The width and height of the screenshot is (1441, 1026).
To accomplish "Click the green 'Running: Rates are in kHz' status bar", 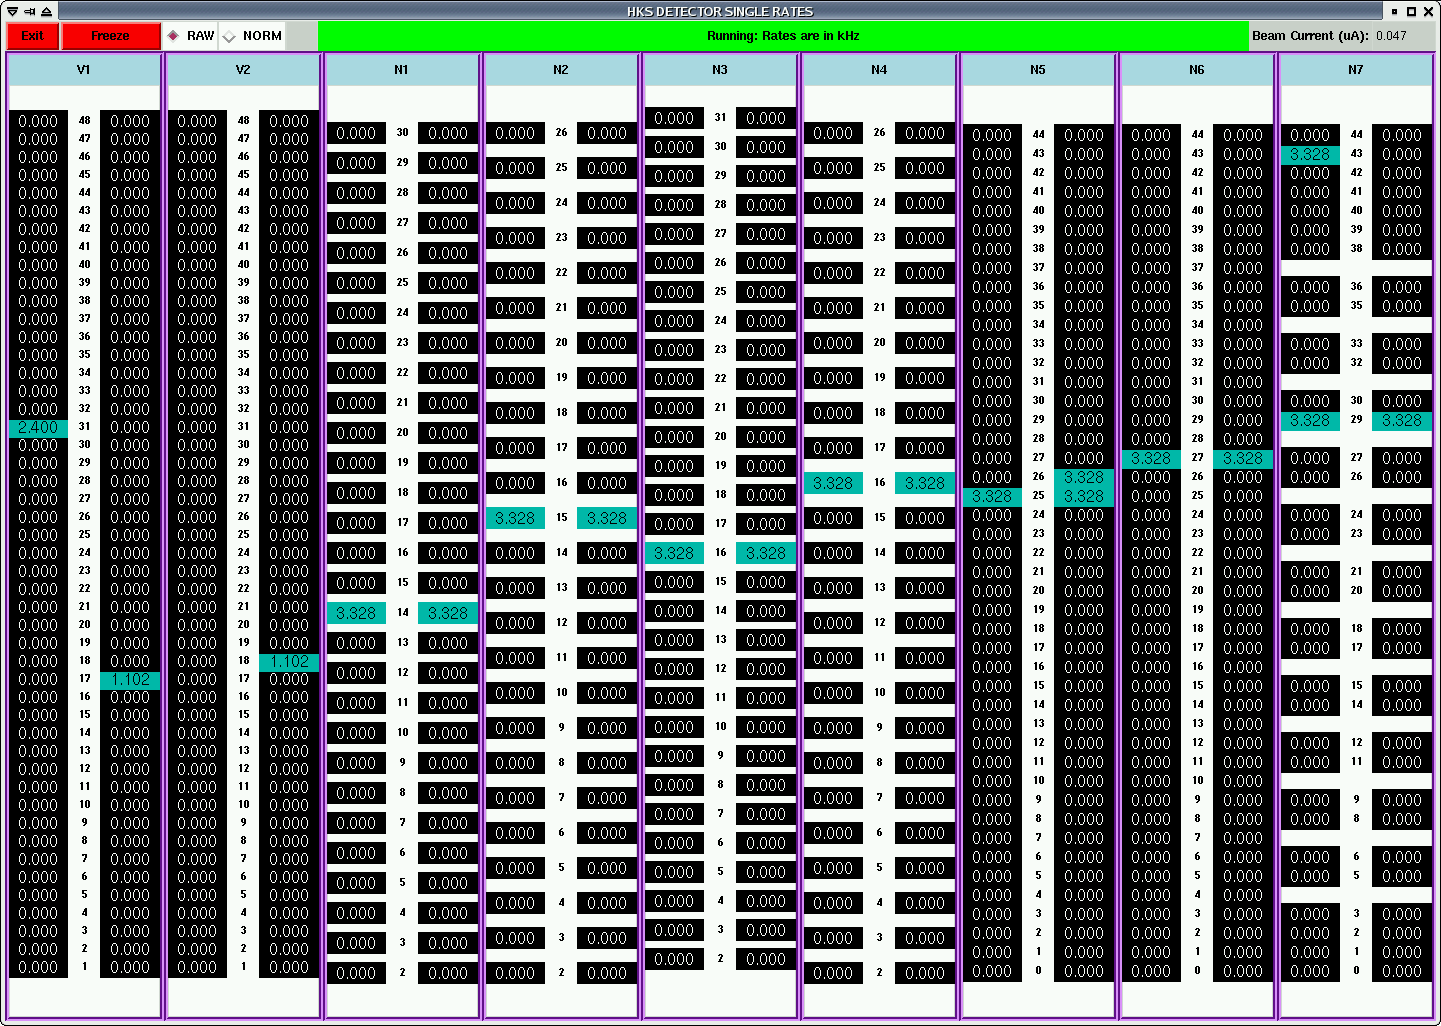I will coord(783,36).
